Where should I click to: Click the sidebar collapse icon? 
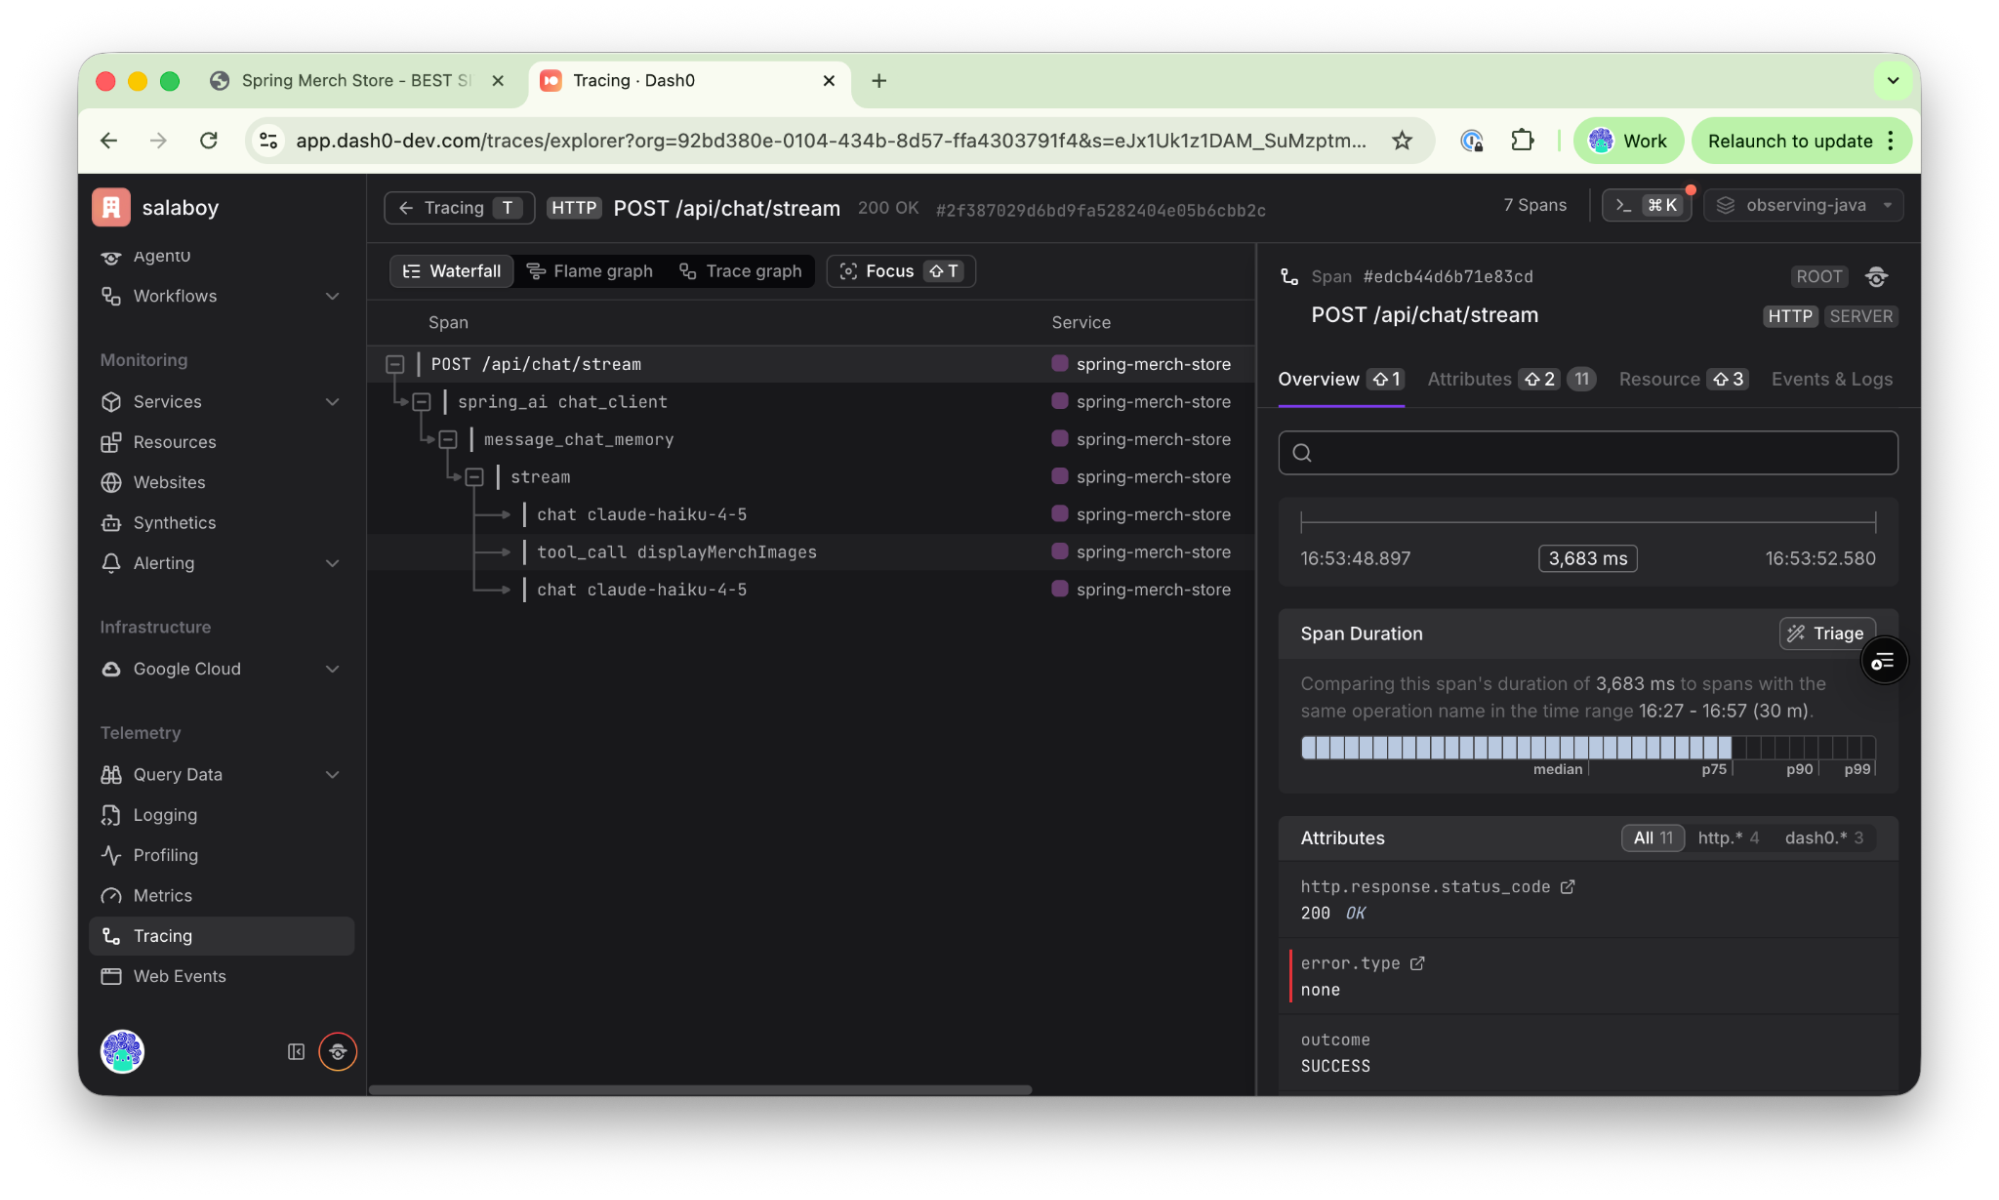point(296,1051)
